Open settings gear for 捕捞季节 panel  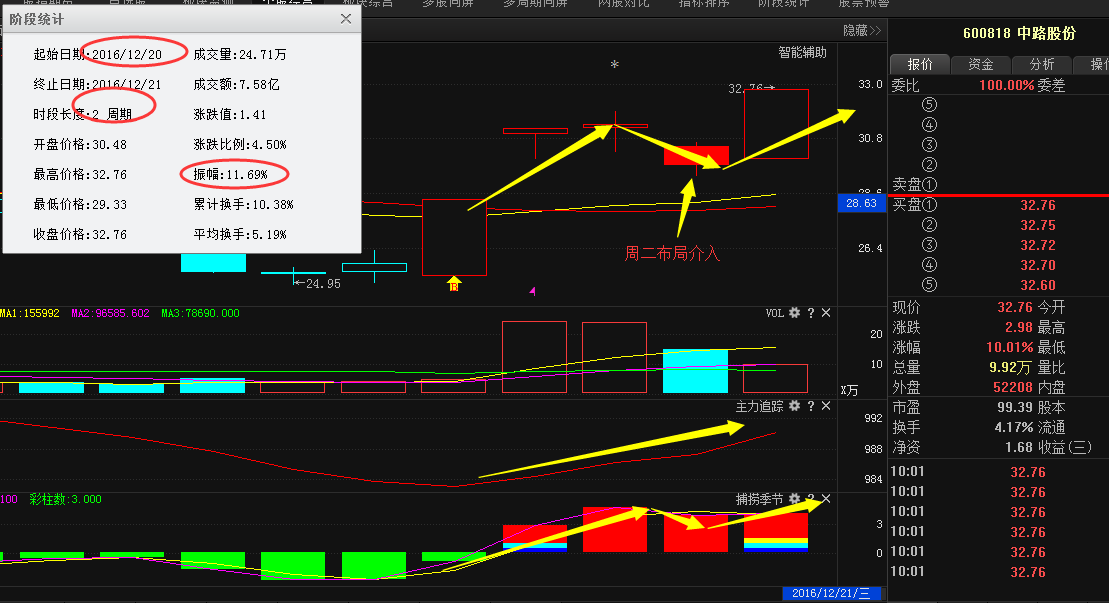point(794,498)
